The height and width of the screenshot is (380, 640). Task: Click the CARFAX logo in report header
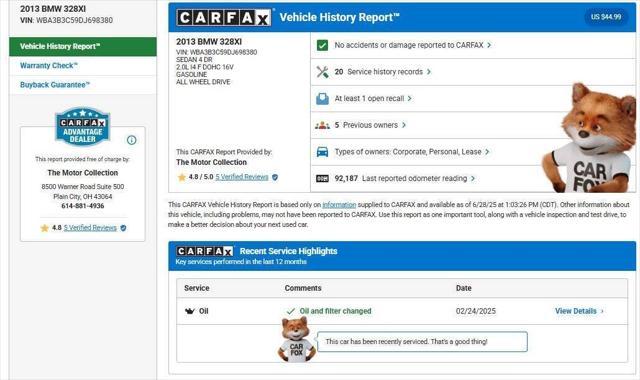tap(224, 18)
